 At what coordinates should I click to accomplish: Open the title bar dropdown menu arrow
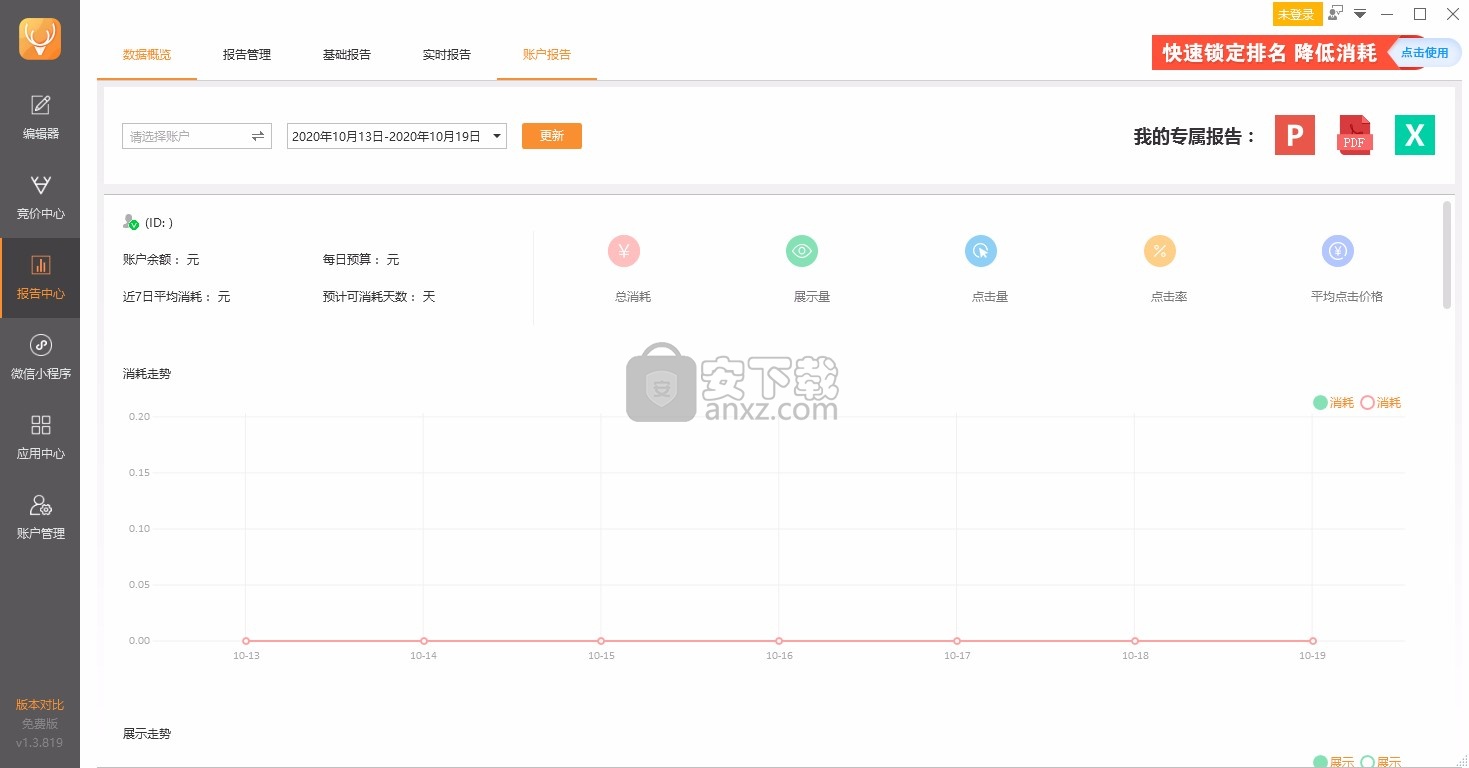(1360, 14)
